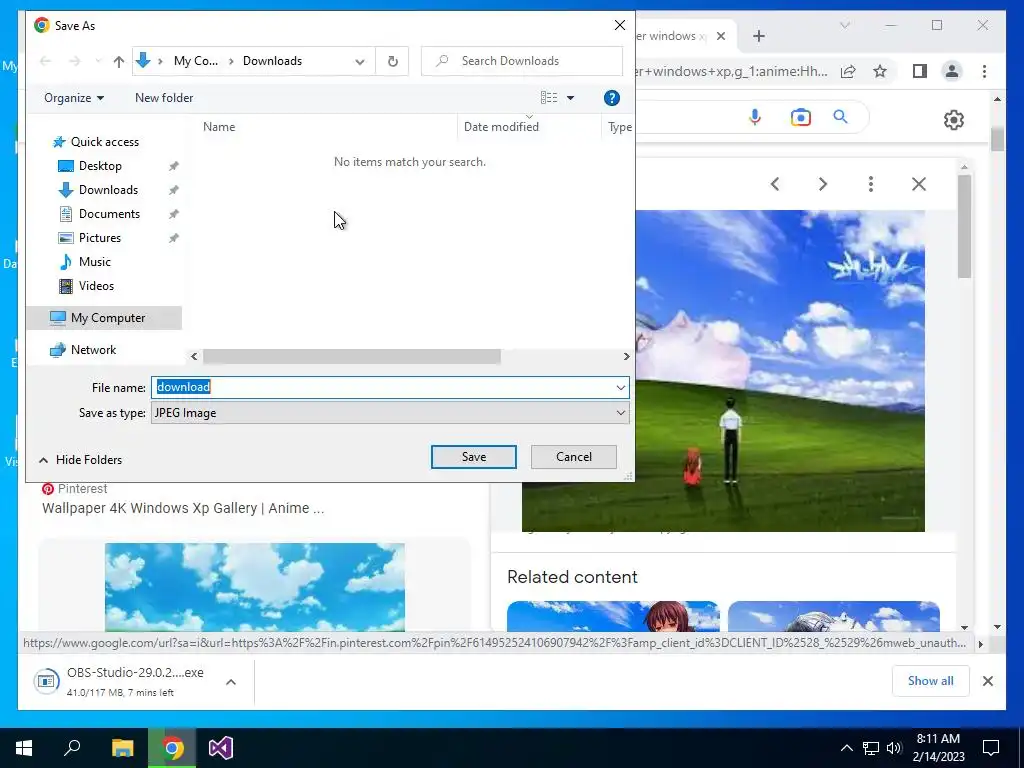Click the Back navigation arrow in dialog

45,61
